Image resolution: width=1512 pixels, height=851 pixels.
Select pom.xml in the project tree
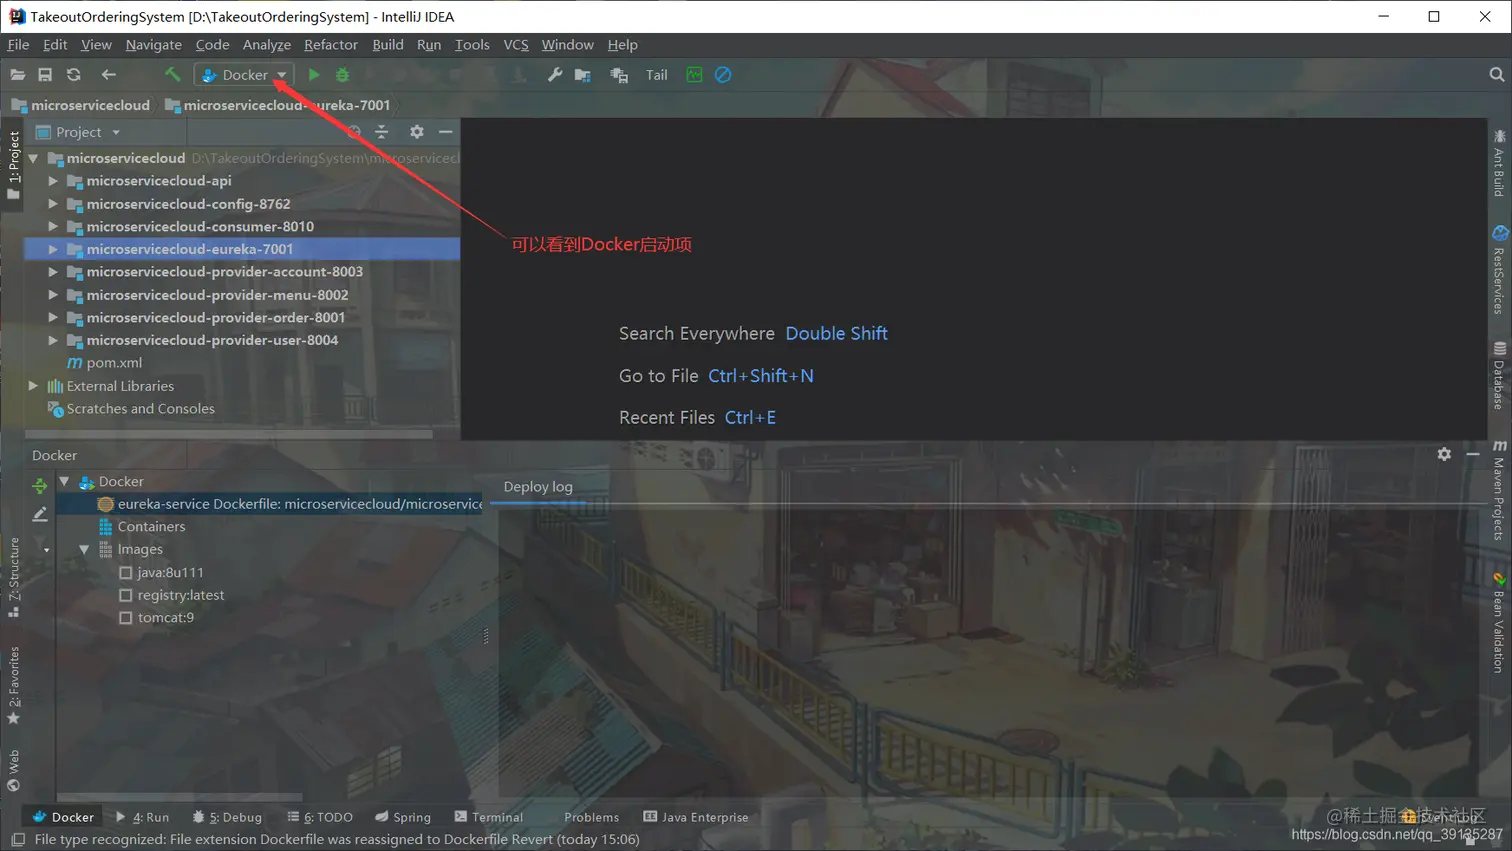point(114,363)
